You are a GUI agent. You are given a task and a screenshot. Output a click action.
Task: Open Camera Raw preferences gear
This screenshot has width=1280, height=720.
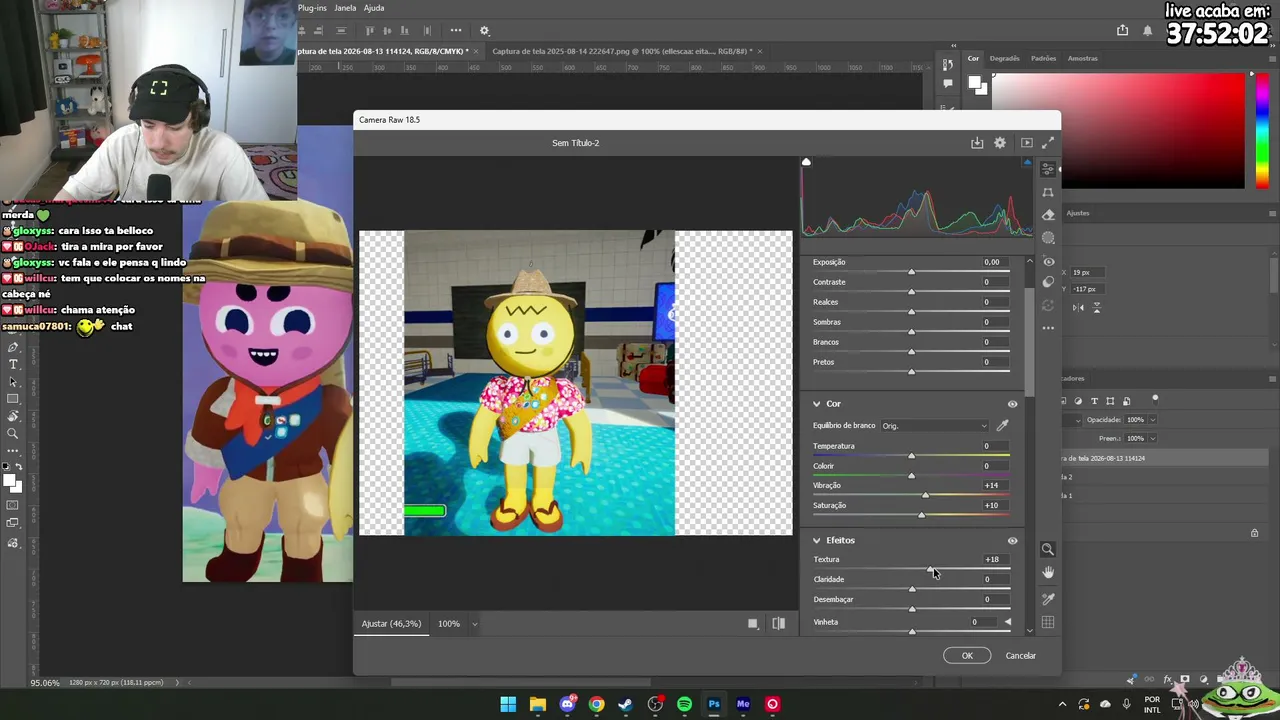(x=1000, y=143)
